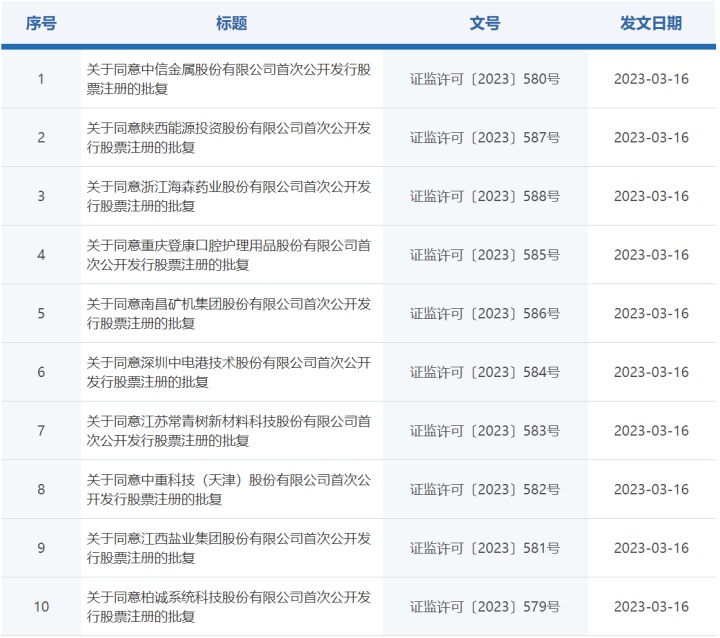This screenshot has height=638, width=720.
Task: Click the 发文日期 column header
Action: click(651, 23)
